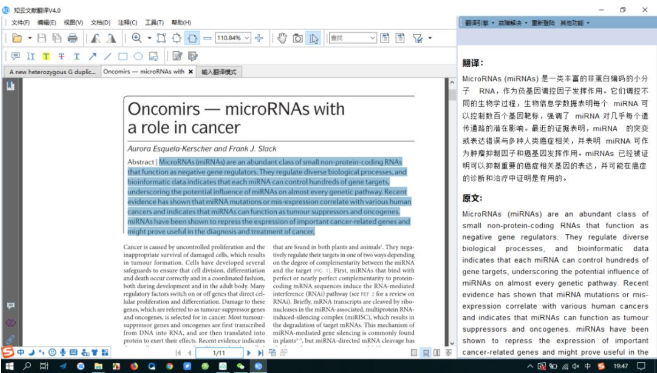Select the stamp image annotation tool
This screenshot has width=657, height=373.
(154, 56)
